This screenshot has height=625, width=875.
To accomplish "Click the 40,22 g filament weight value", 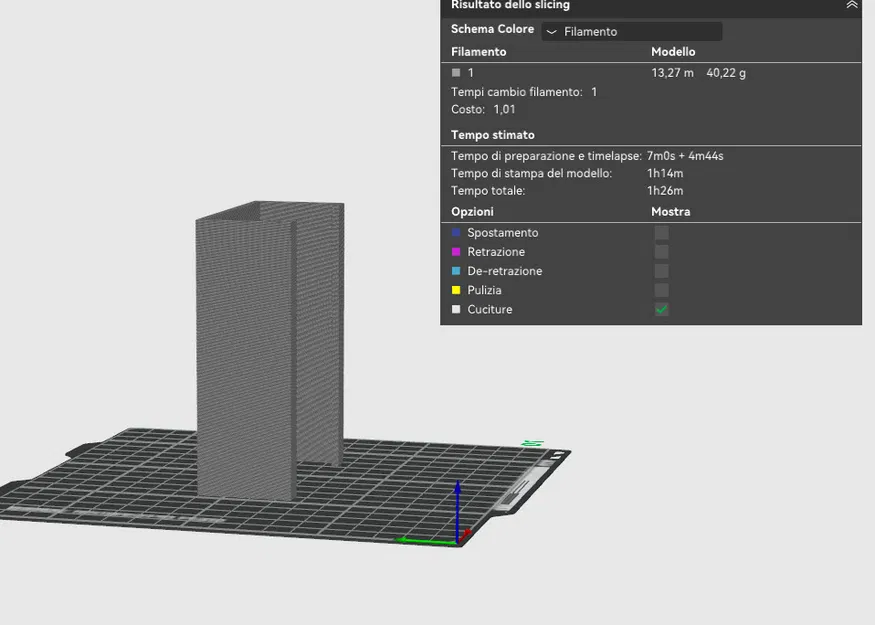I will pos(726,73).
